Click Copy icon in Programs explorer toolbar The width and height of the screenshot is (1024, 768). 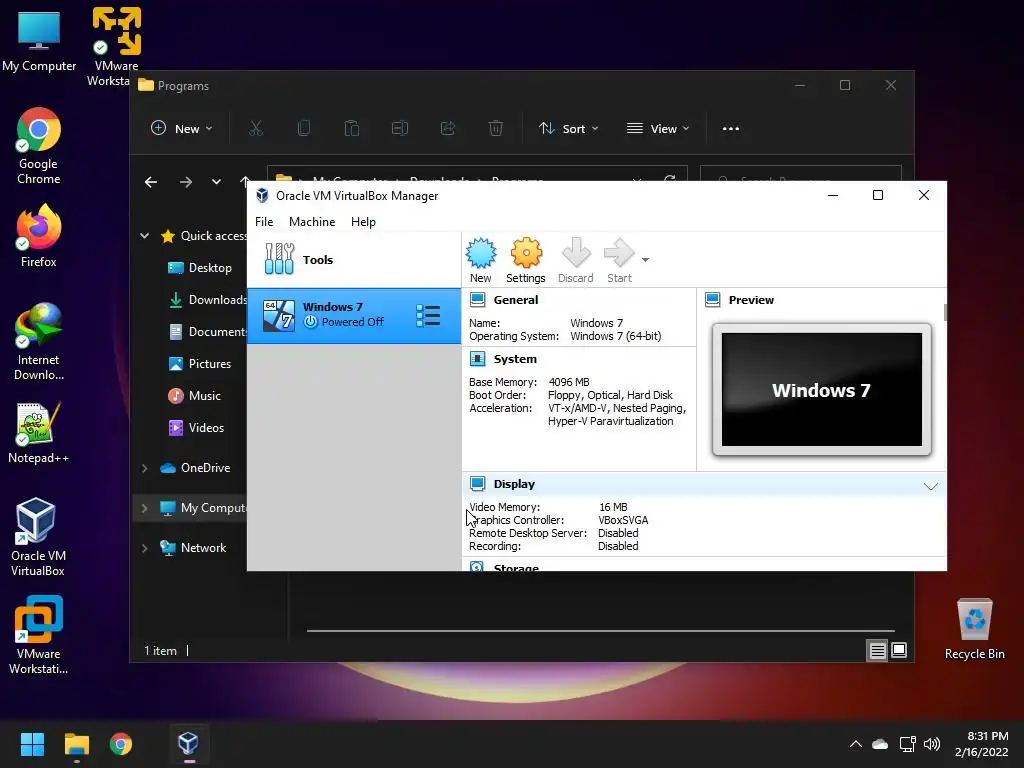point(304,128)
